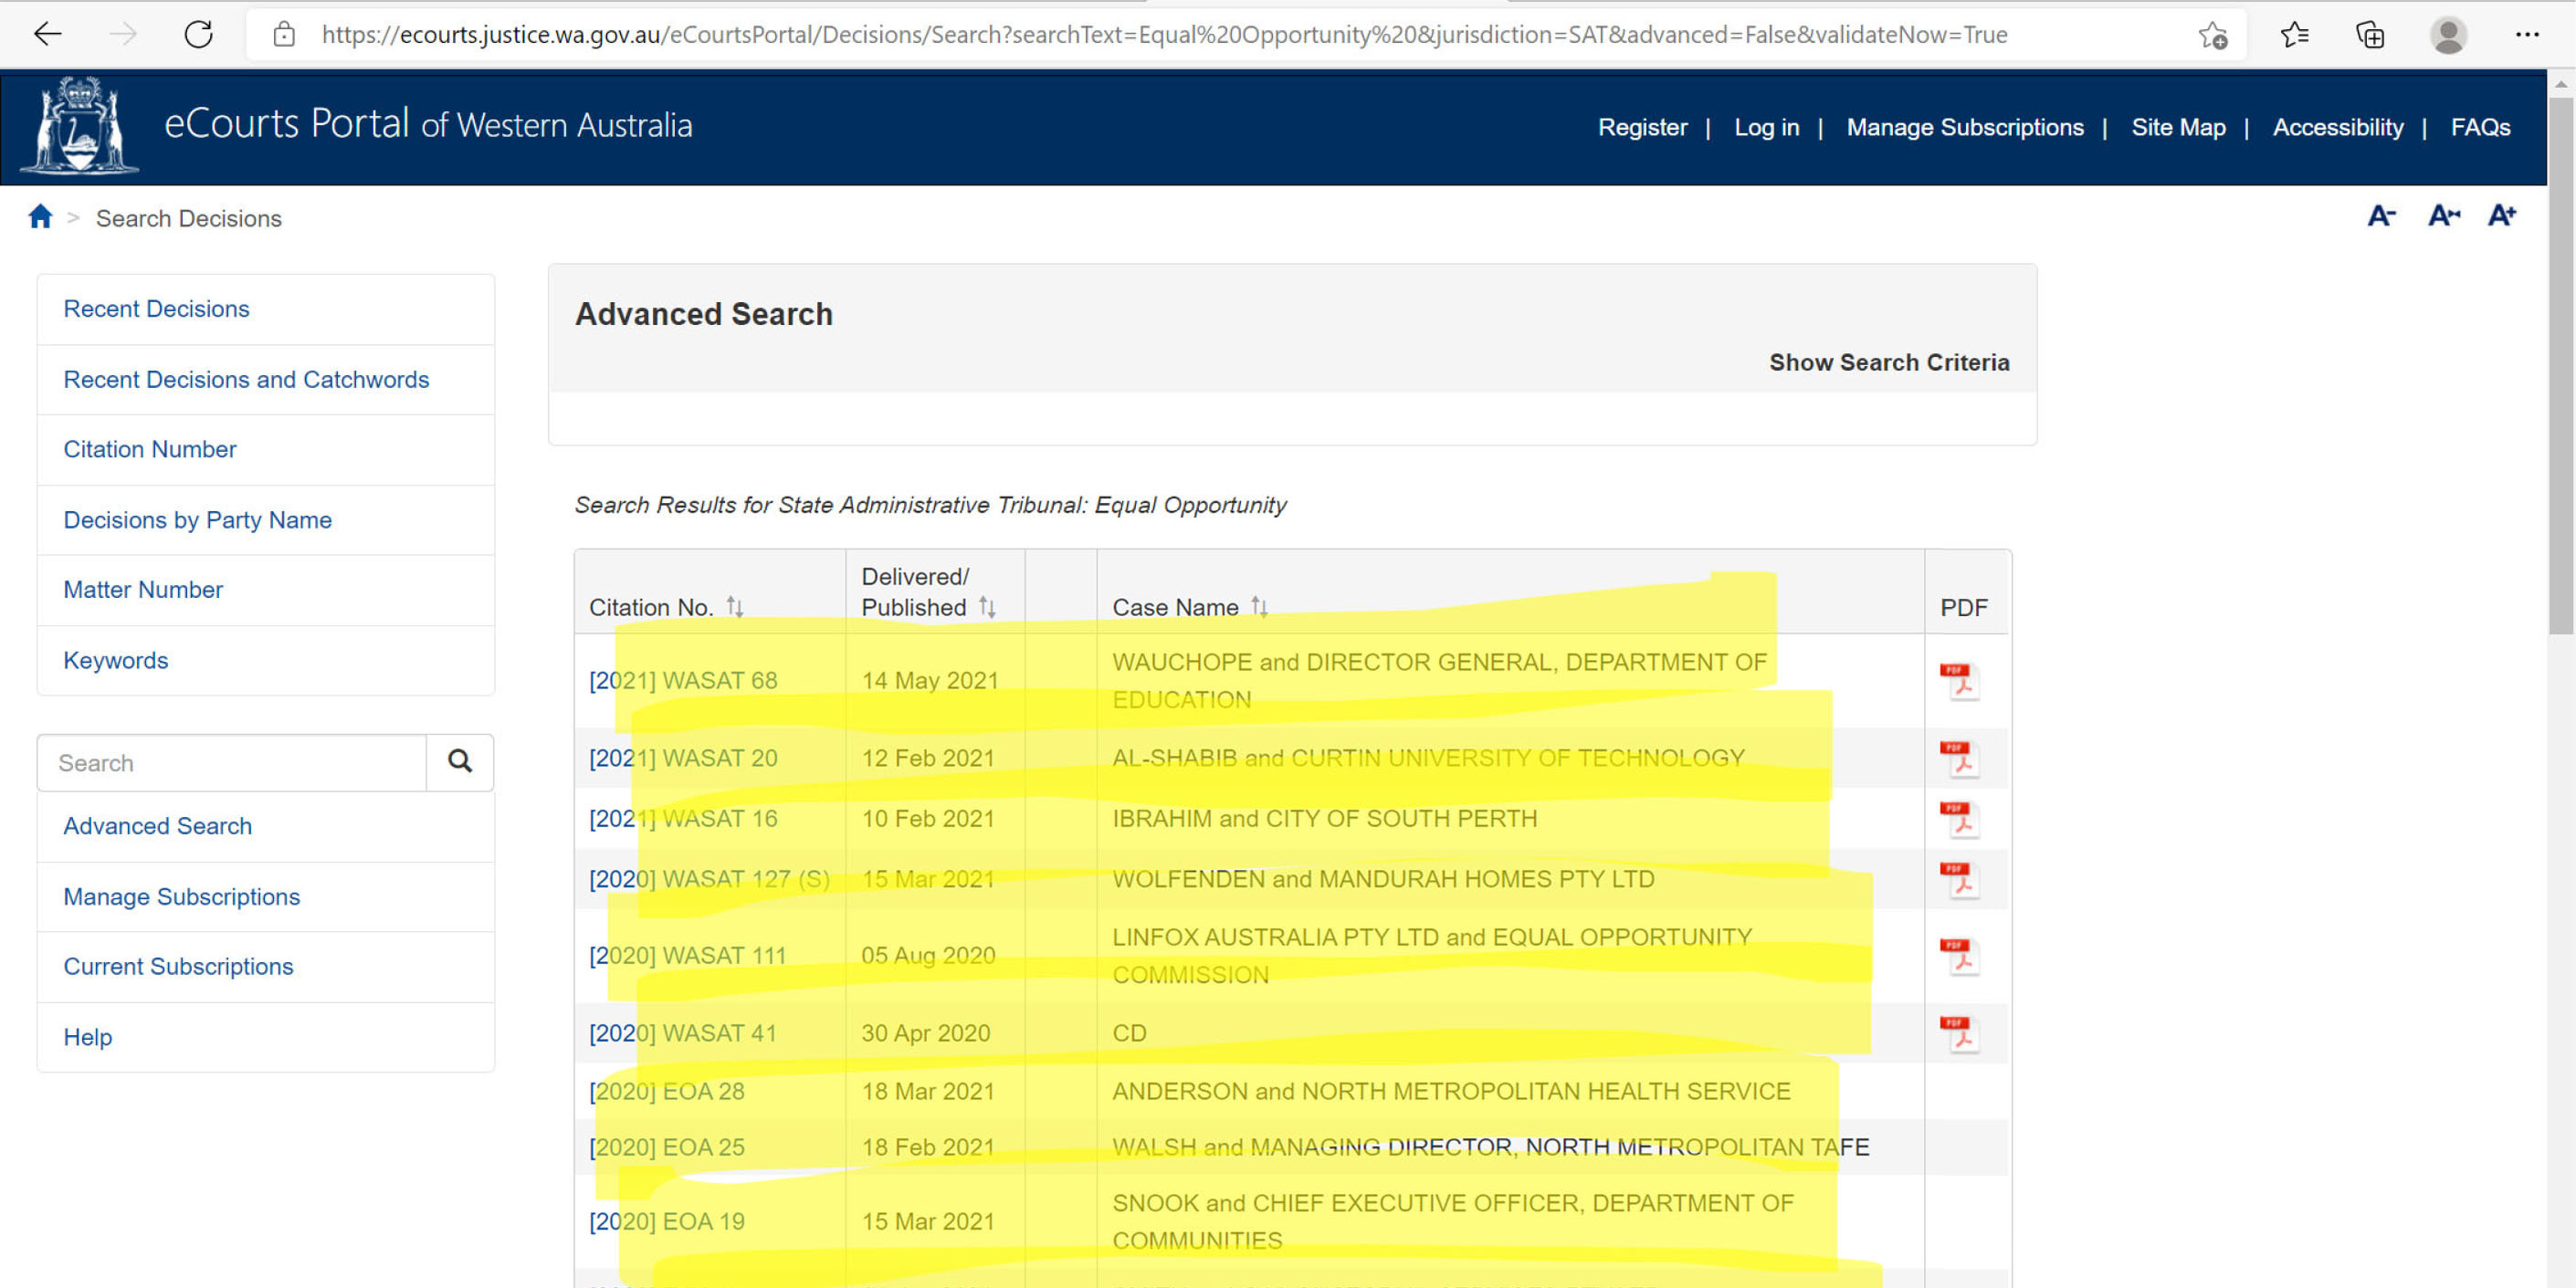Click the sidebar search magnifier button
2576x1288 pixels.
click(459, 762)
